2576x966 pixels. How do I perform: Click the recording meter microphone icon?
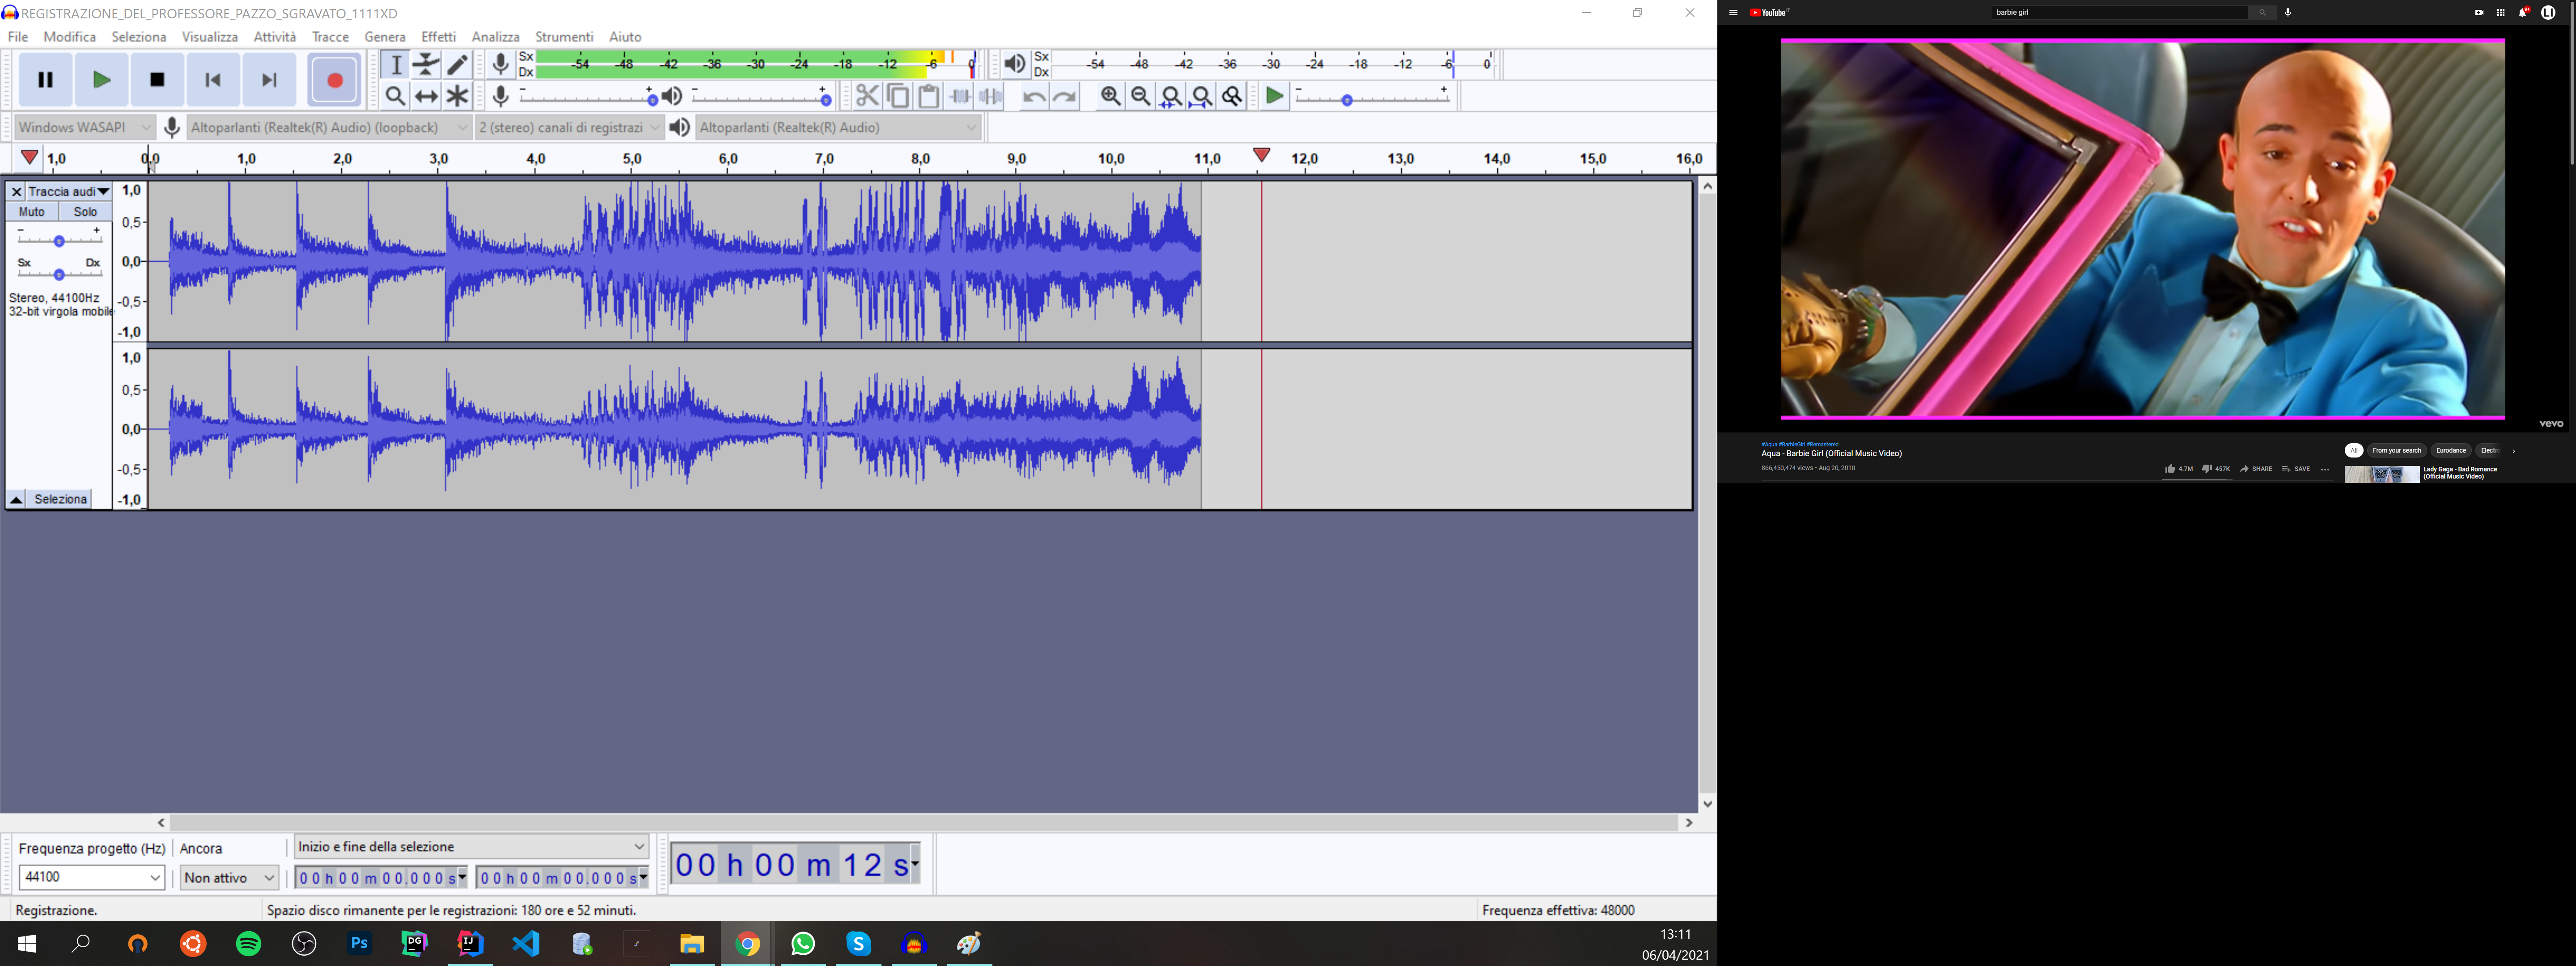coord(501,65)
